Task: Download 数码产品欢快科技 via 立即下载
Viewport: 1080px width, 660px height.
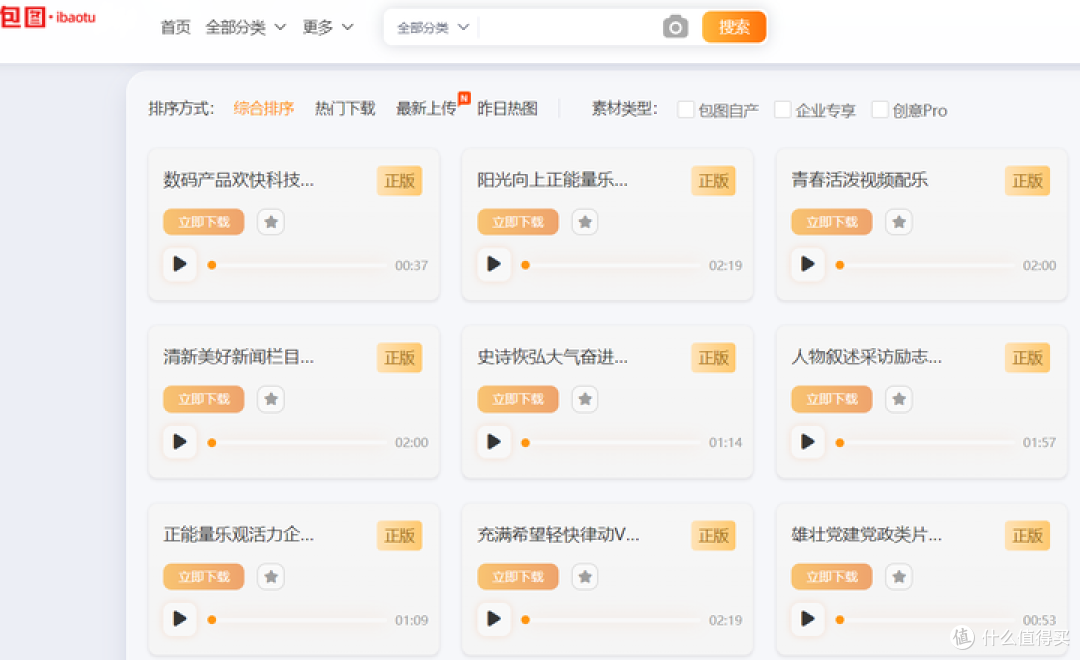Action: 204,222
